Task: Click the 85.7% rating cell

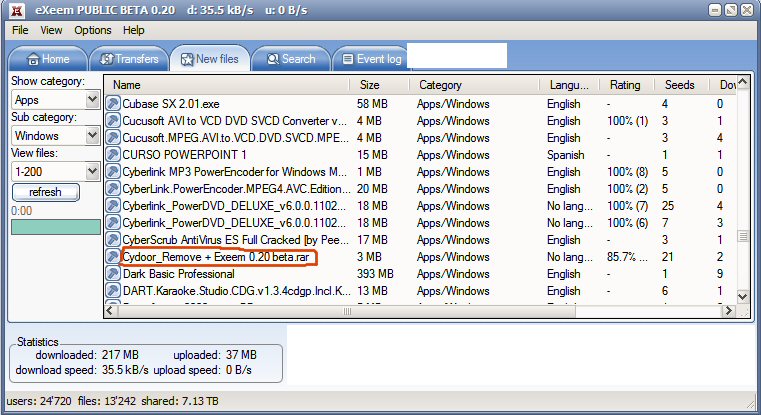Action: (x=627, y=257)
